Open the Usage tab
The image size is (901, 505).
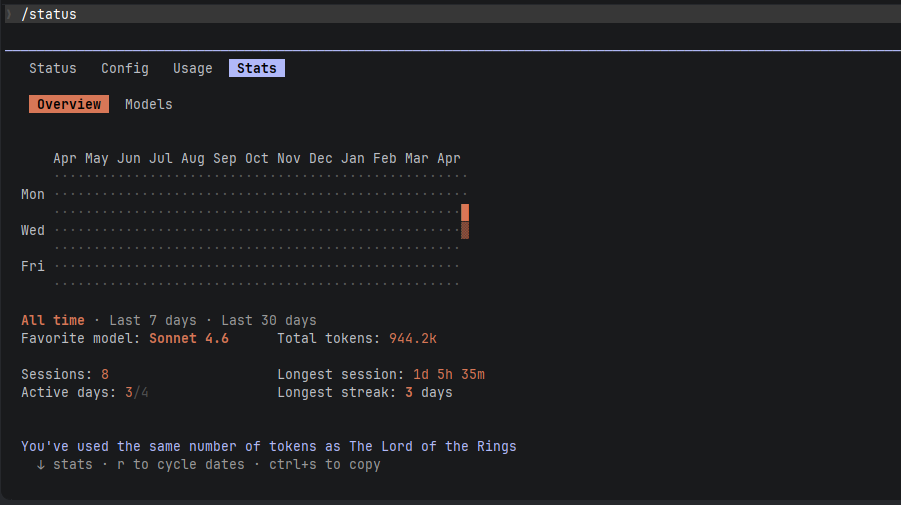(x=192, y=68)
